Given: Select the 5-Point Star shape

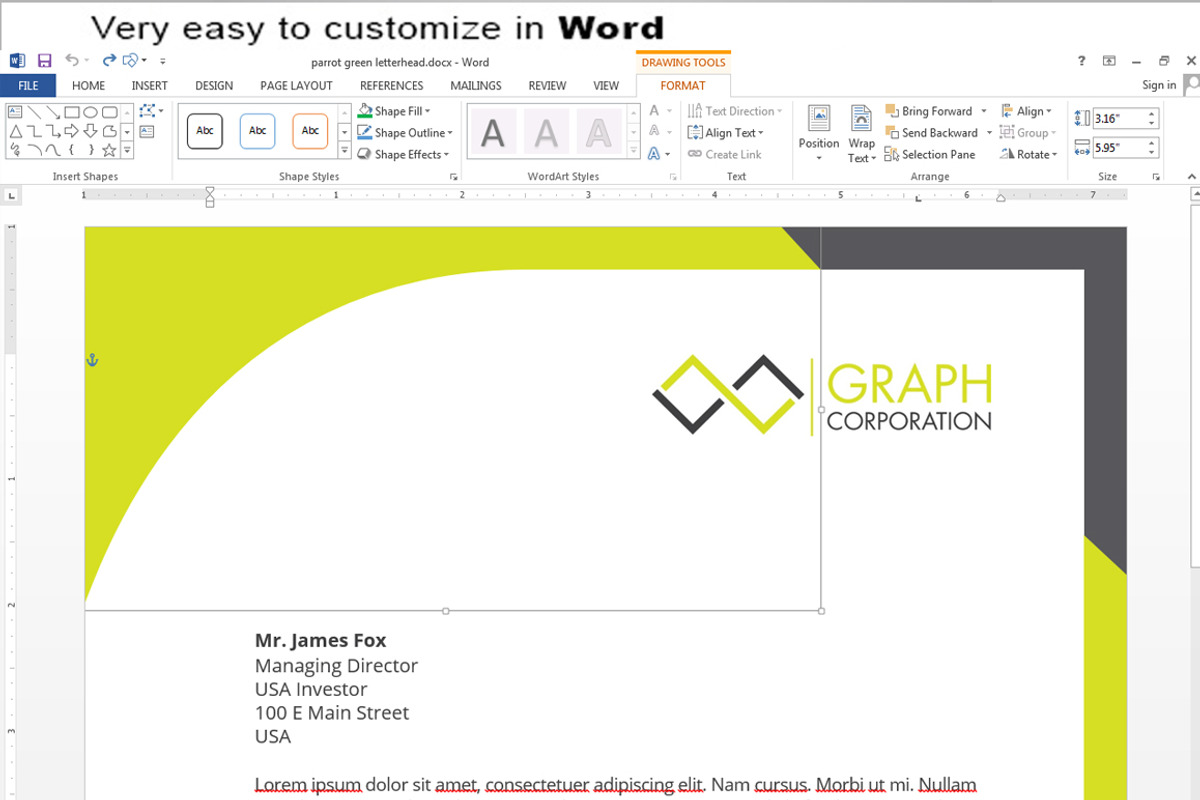Looking at the screenshot, I should 109,150.
